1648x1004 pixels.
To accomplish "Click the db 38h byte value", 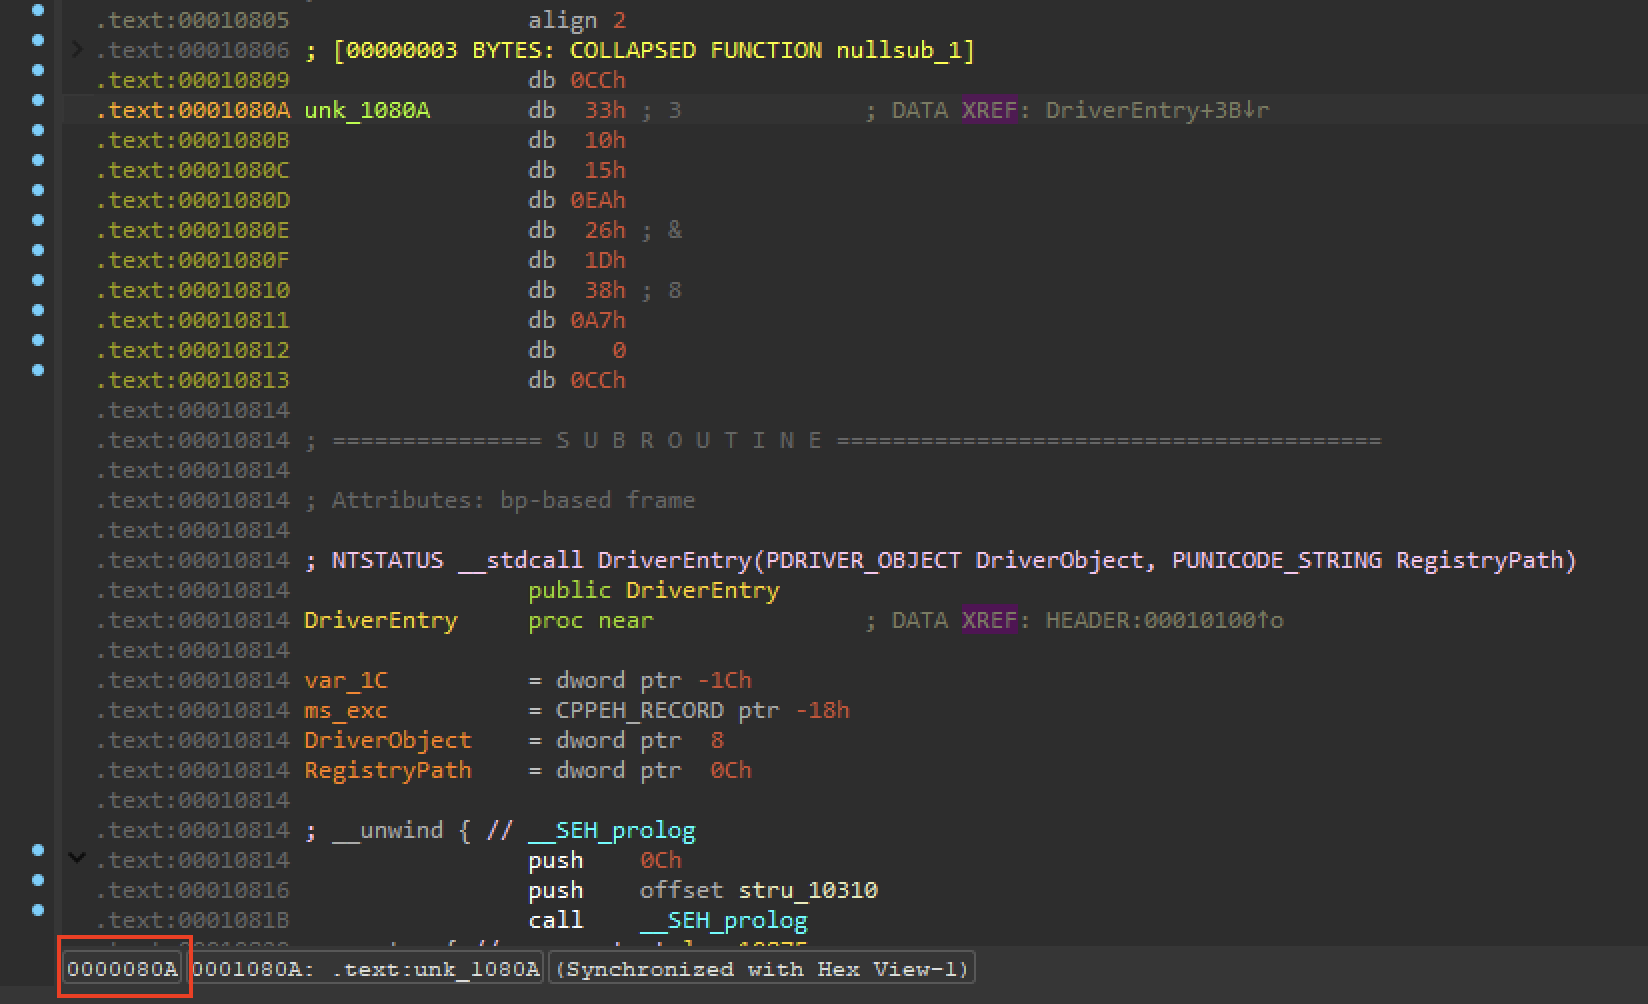I will (x=605, y=290).
